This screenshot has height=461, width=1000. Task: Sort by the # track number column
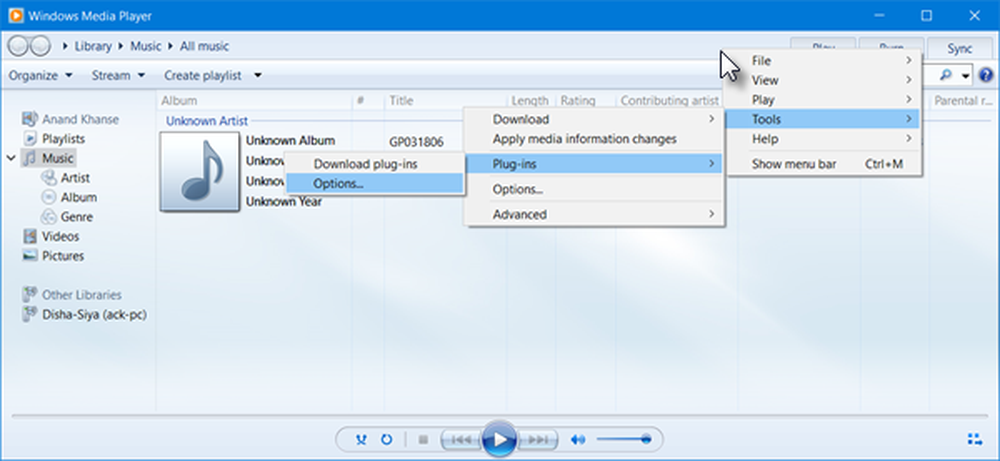point(368,100)
